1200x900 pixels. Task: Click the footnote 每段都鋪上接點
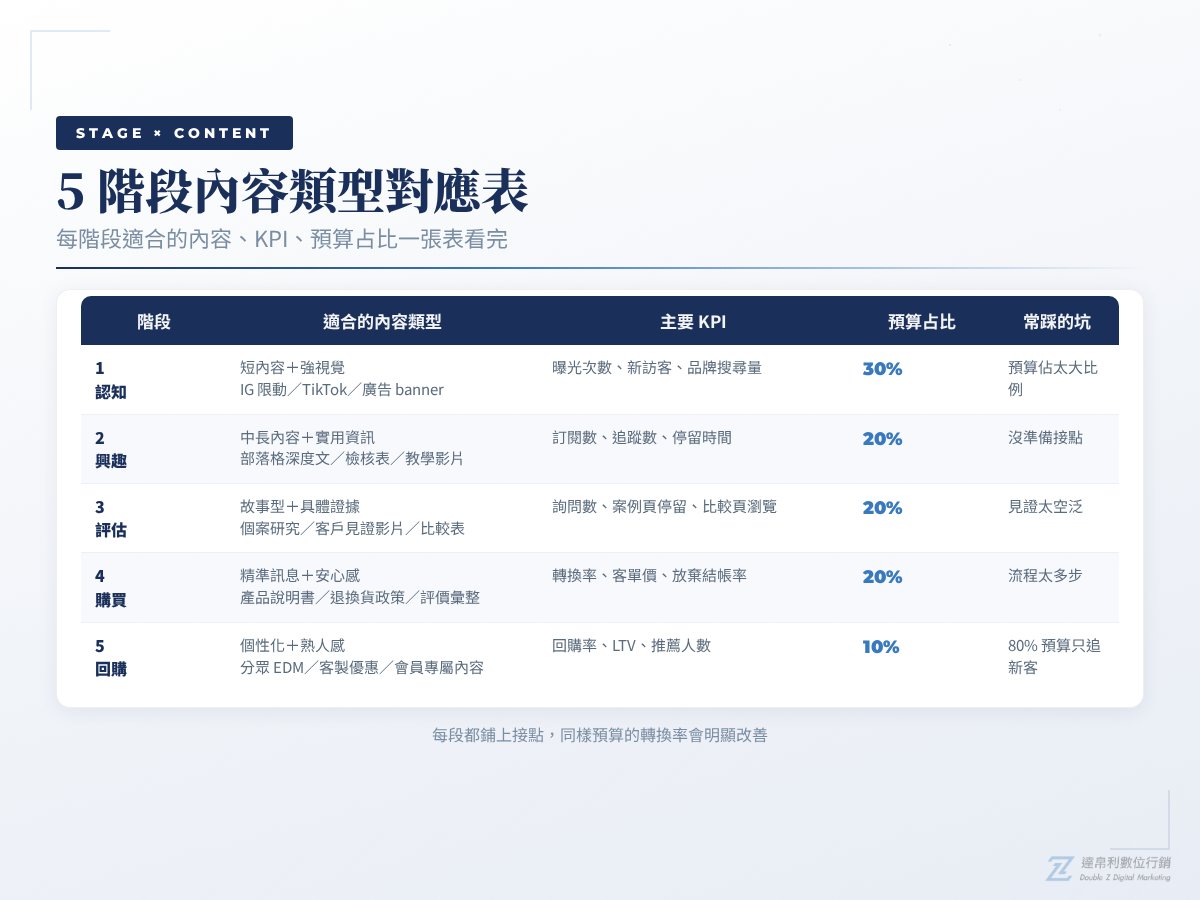pos(600,735)
